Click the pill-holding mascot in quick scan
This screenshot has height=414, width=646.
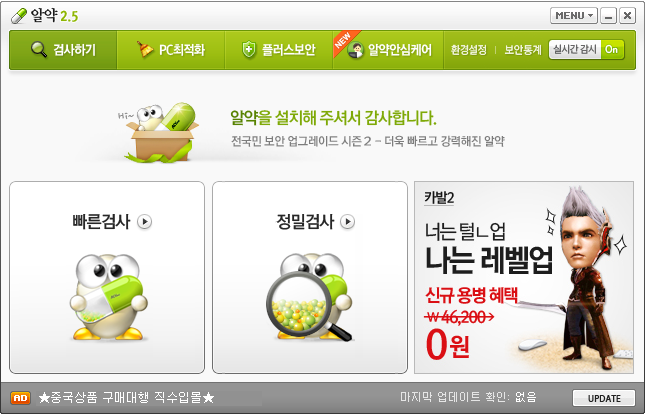point(108,297)
